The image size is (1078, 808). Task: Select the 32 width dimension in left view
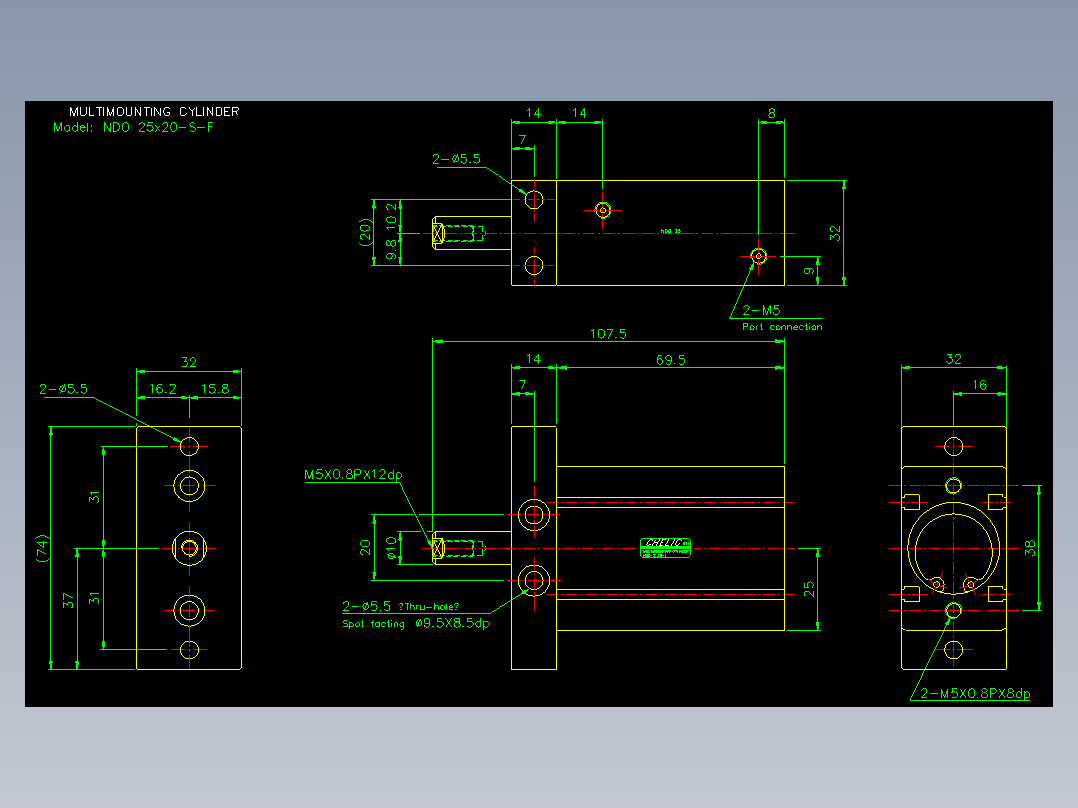coord(189,362)
